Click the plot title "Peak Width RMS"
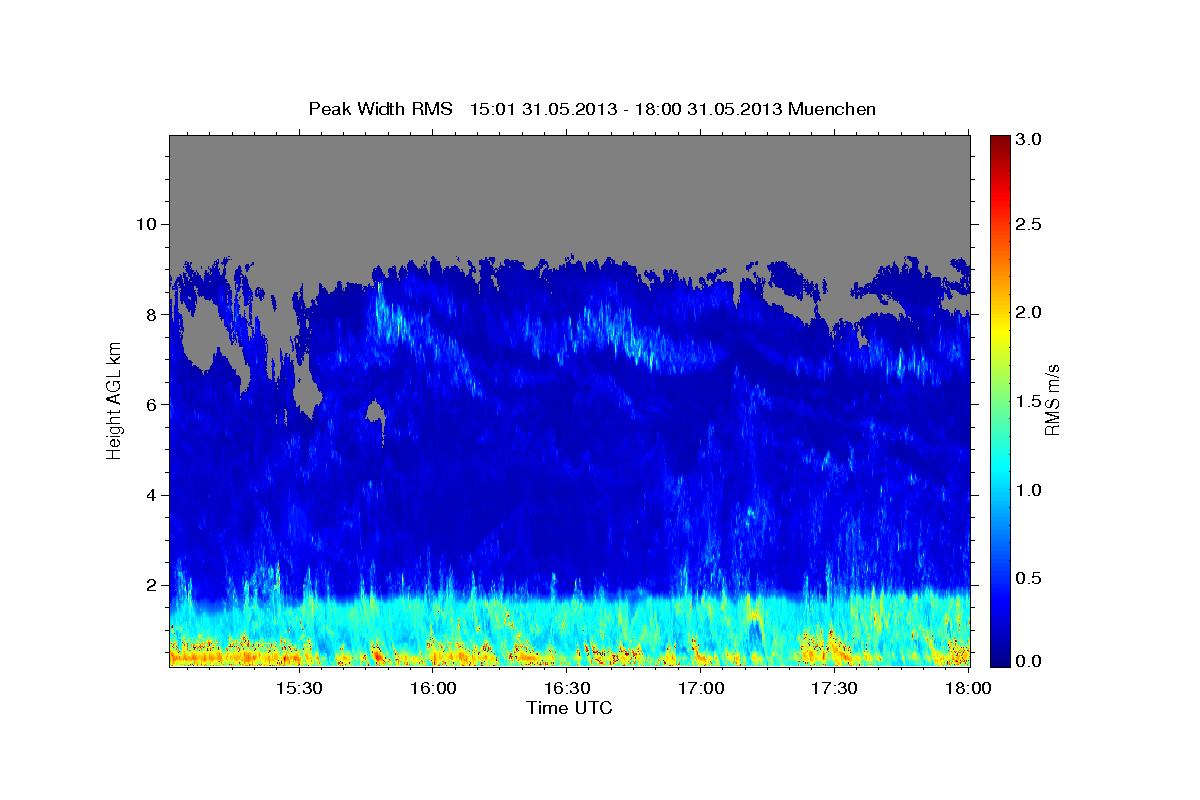This screenshot has height=800, width=1200. [381, 109]
